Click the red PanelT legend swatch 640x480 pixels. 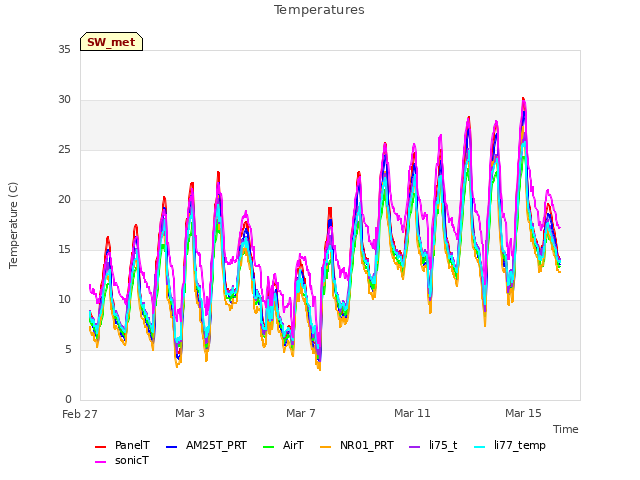(100, 447)
